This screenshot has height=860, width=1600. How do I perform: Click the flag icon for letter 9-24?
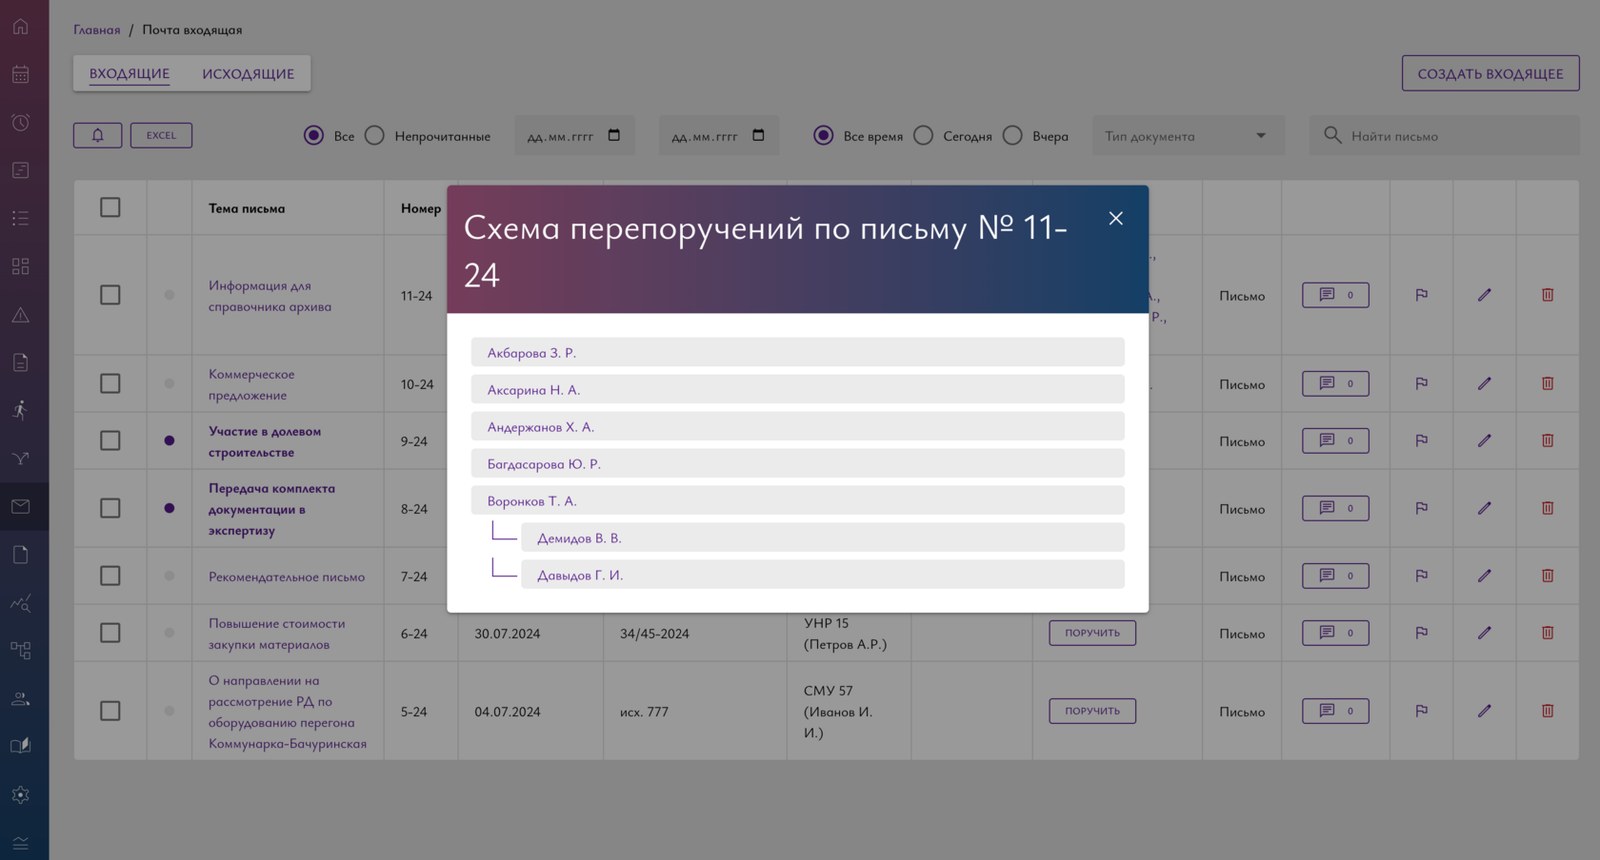point(1421,441)
